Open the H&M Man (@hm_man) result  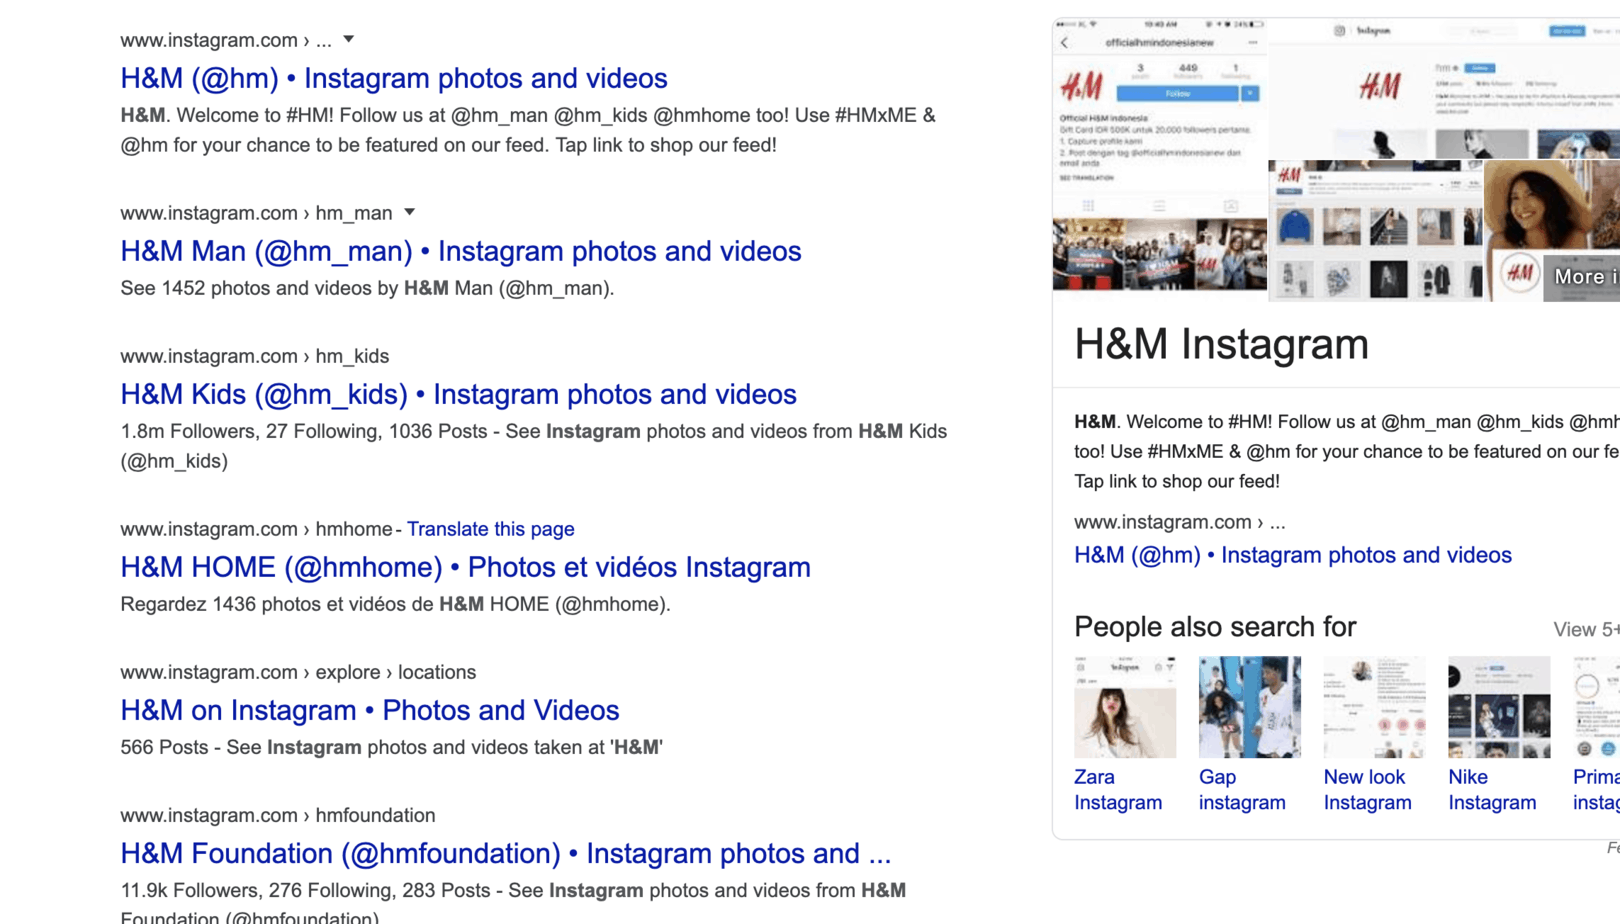(x=460, y=251)
